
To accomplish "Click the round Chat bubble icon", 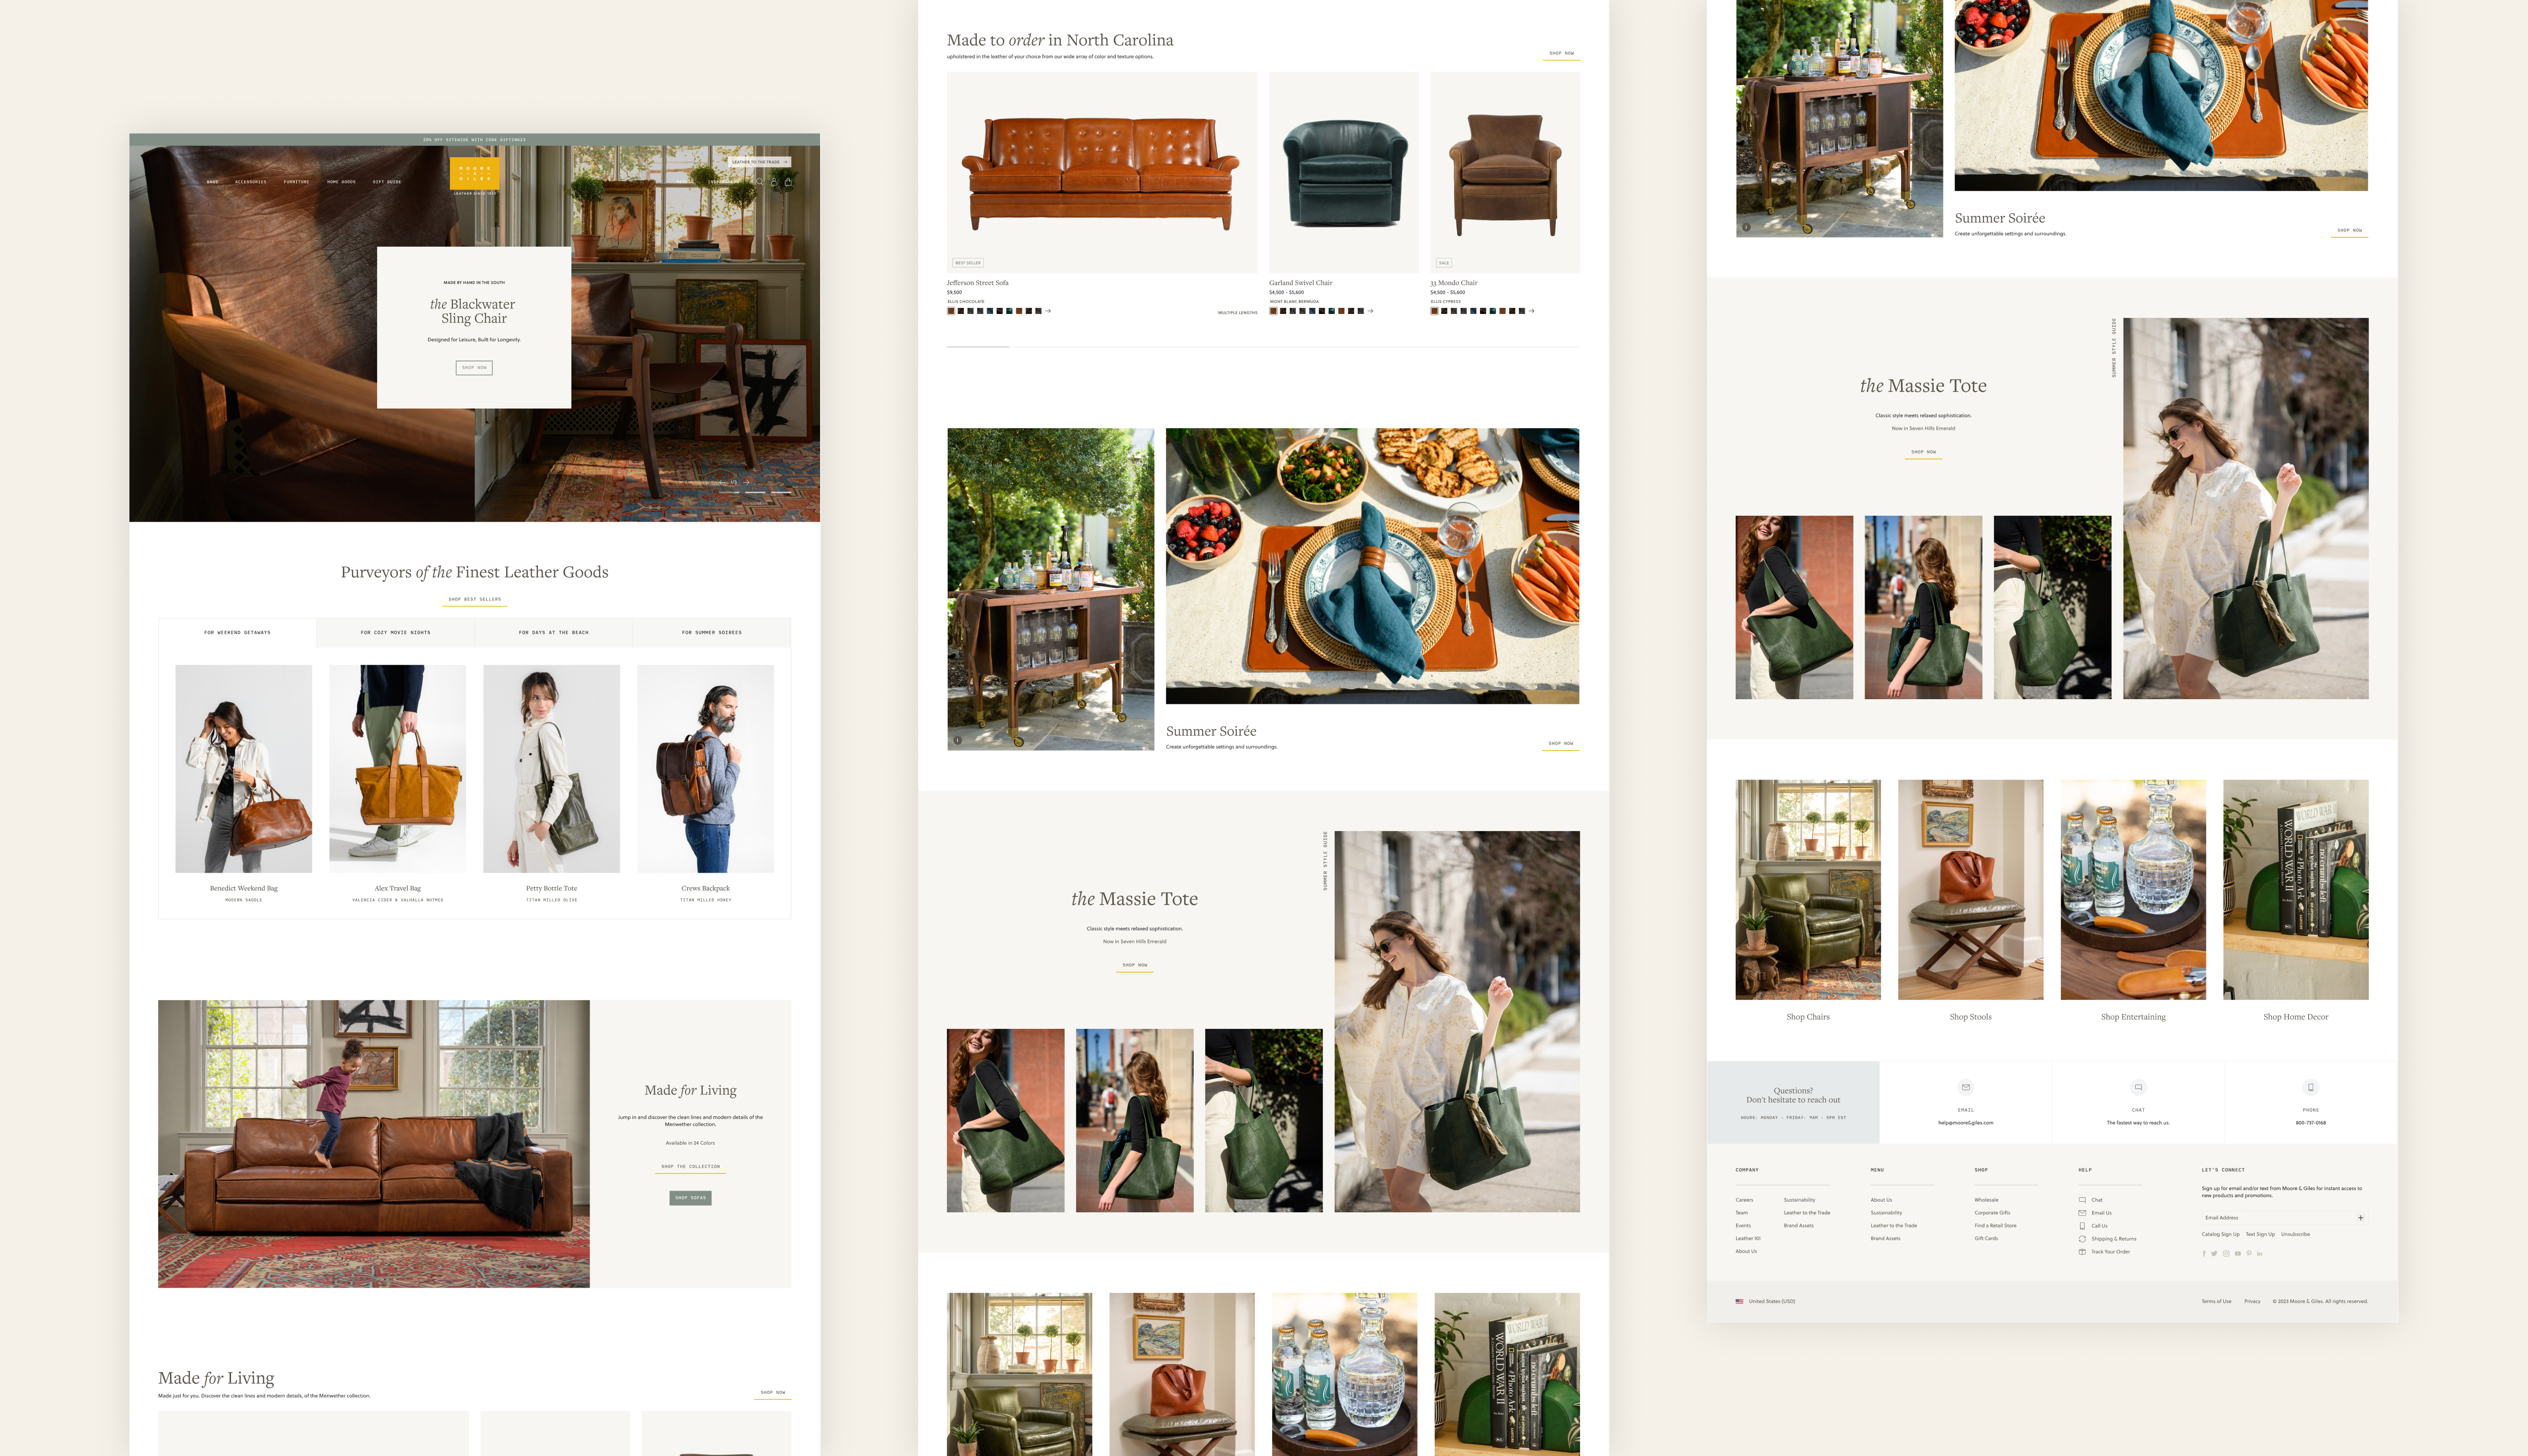I will click(2138, 1087).
